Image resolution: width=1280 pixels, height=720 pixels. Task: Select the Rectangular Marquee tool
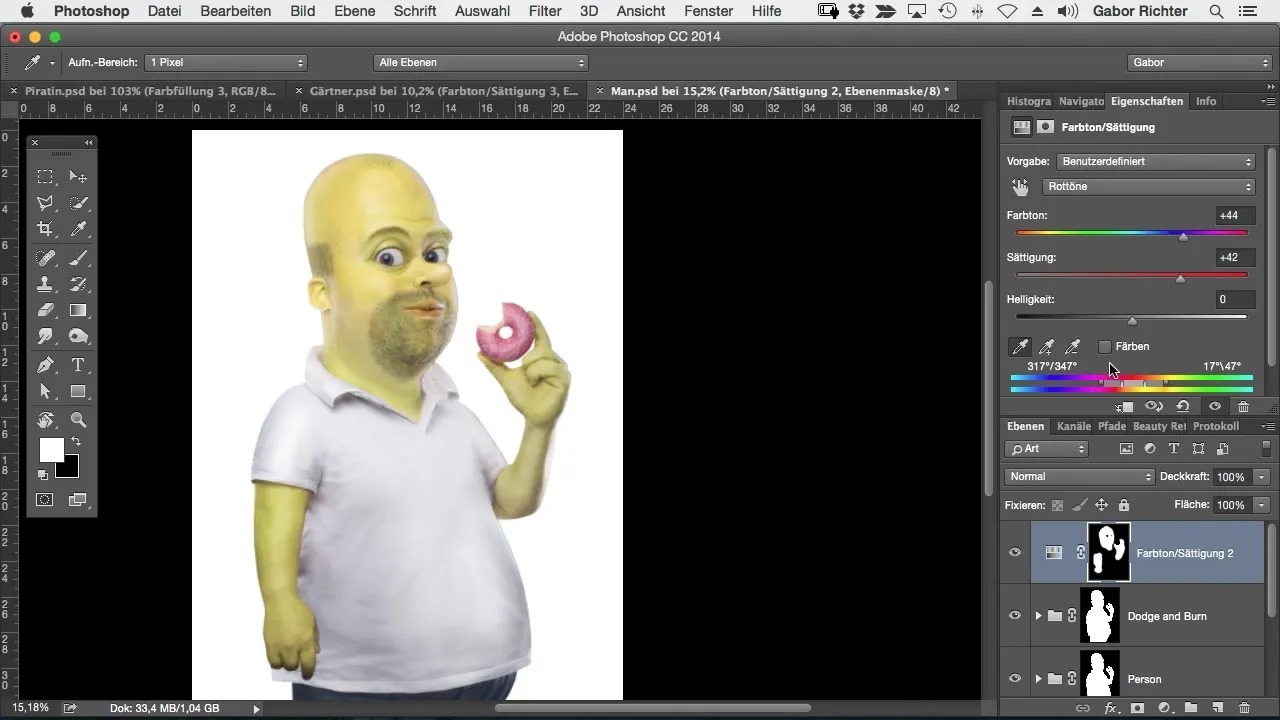tap(45, 177)
